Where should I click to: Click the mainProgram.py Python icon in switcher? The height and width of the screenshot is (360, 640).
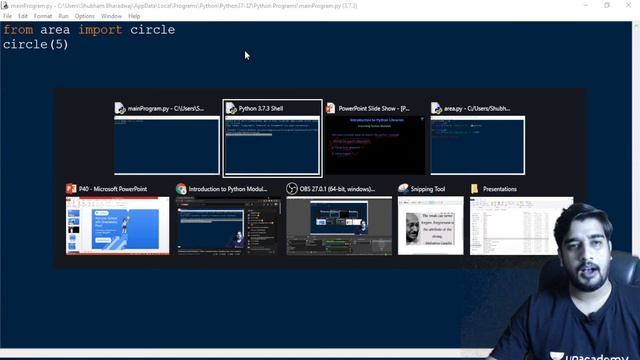[120, 108]
